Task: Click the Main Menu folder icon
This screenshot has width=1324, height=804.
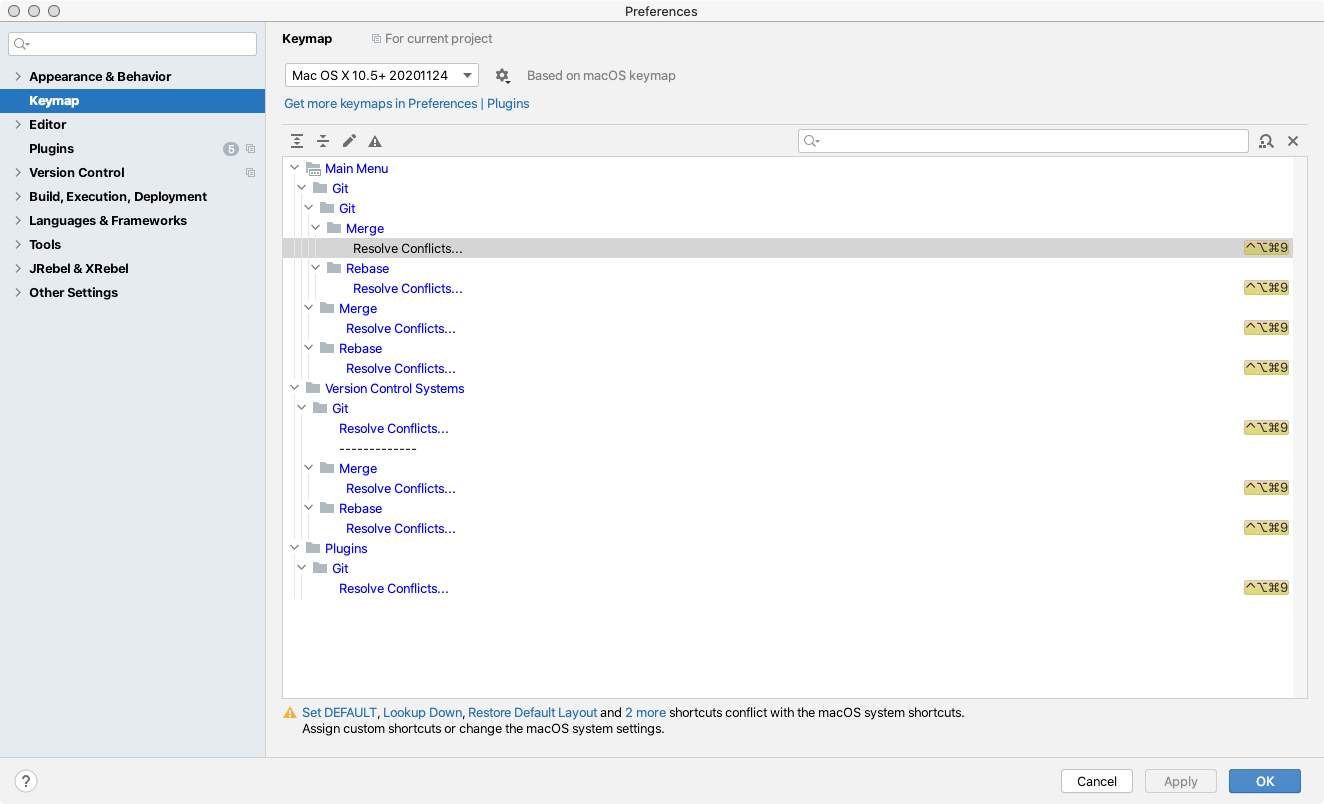Action: pyautogui.click(x=313, y=169)
